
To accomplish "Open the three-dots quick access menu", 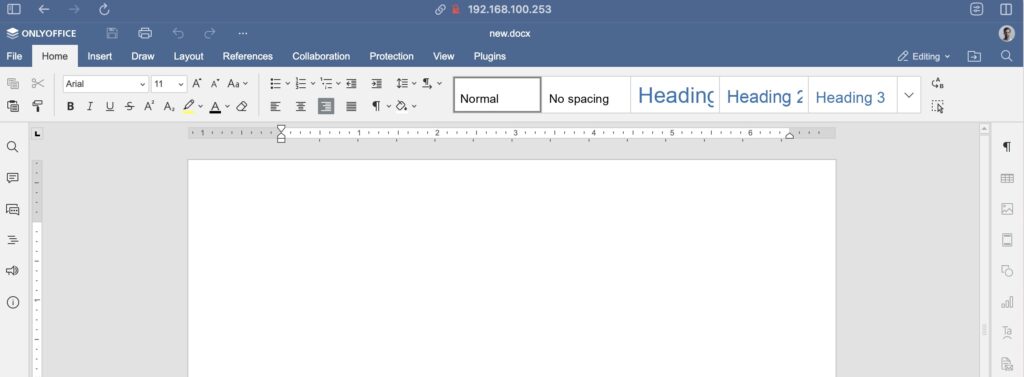I will pyautogui.click(x=243, y=33).
